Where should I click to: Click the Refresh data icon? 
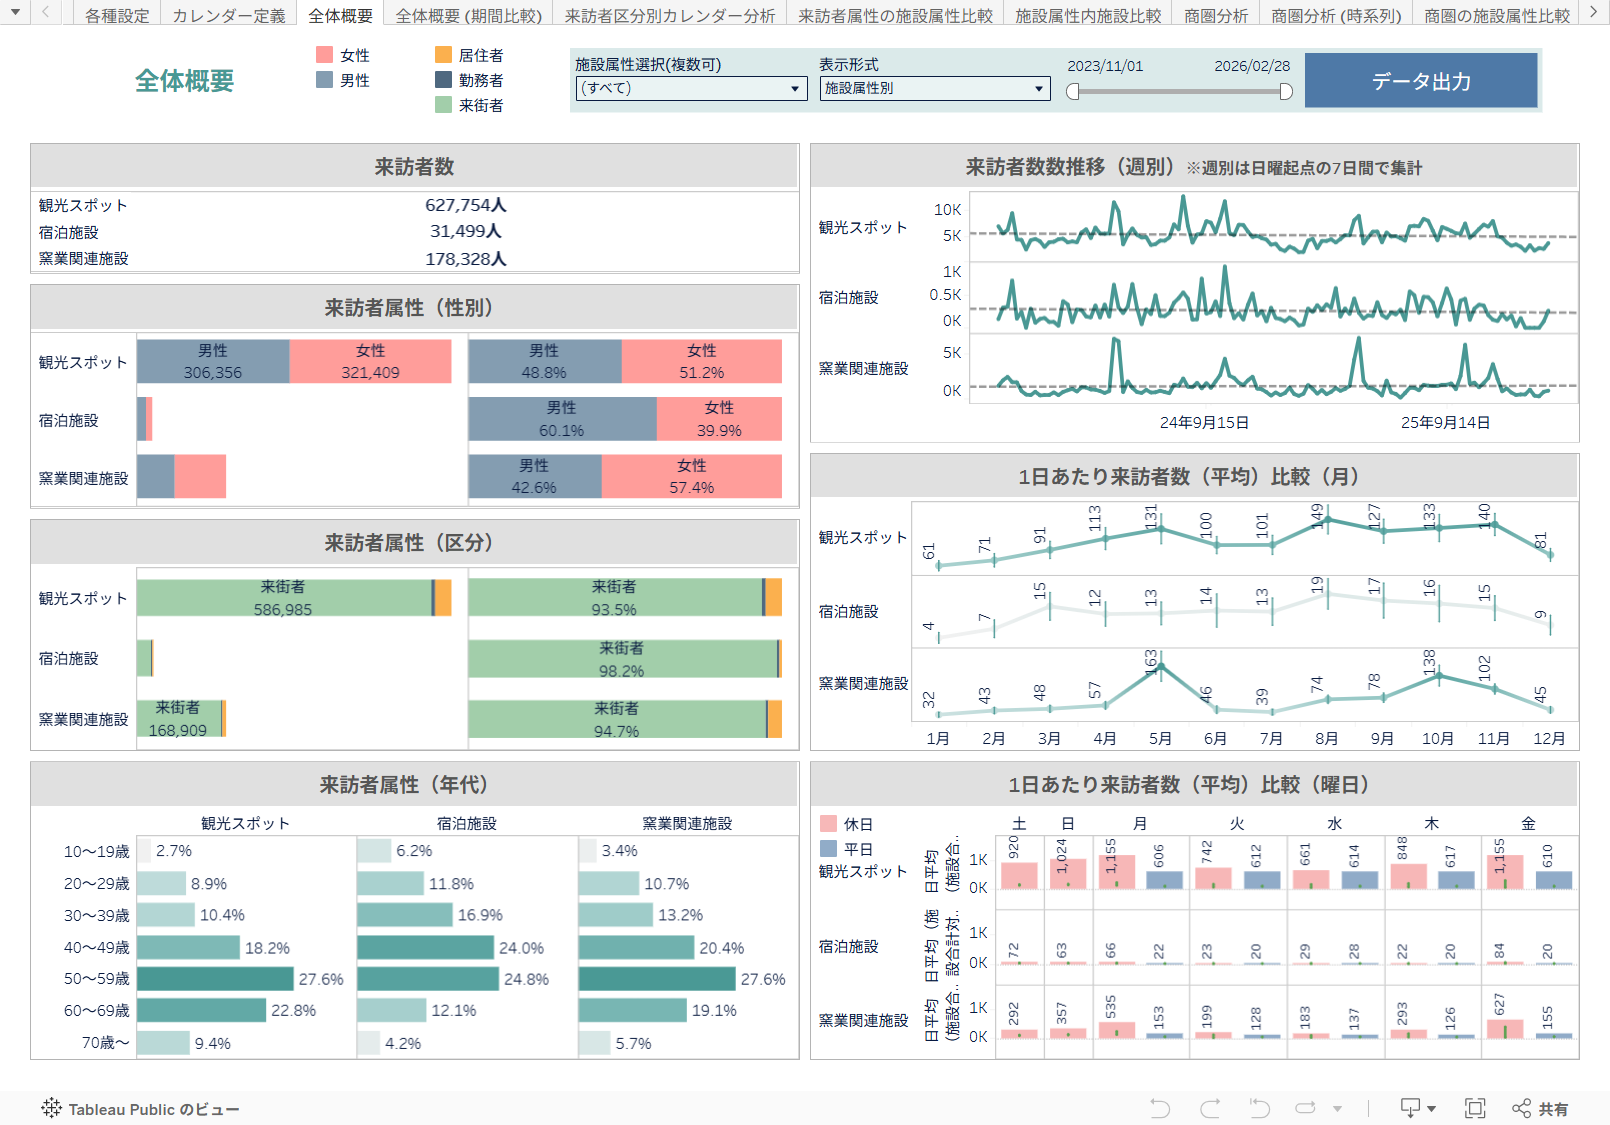click(1305, 1108)
